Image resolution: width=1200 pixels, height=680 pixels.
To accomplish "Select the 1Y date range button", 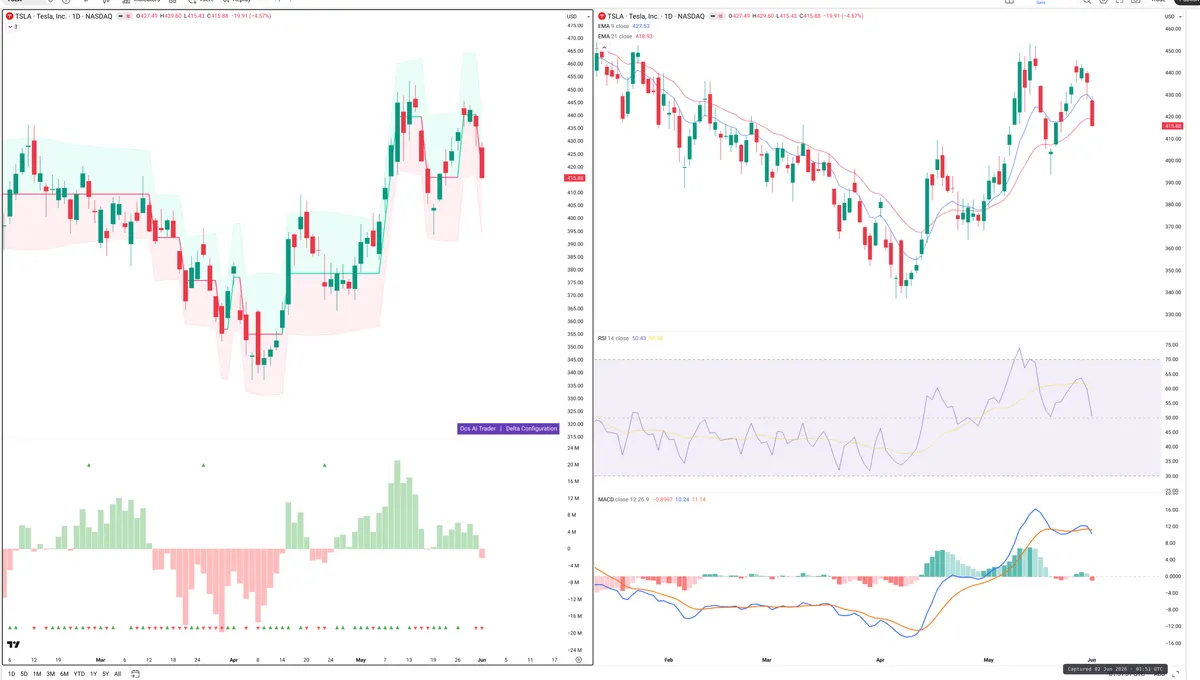I will click(x=93, y=674).
